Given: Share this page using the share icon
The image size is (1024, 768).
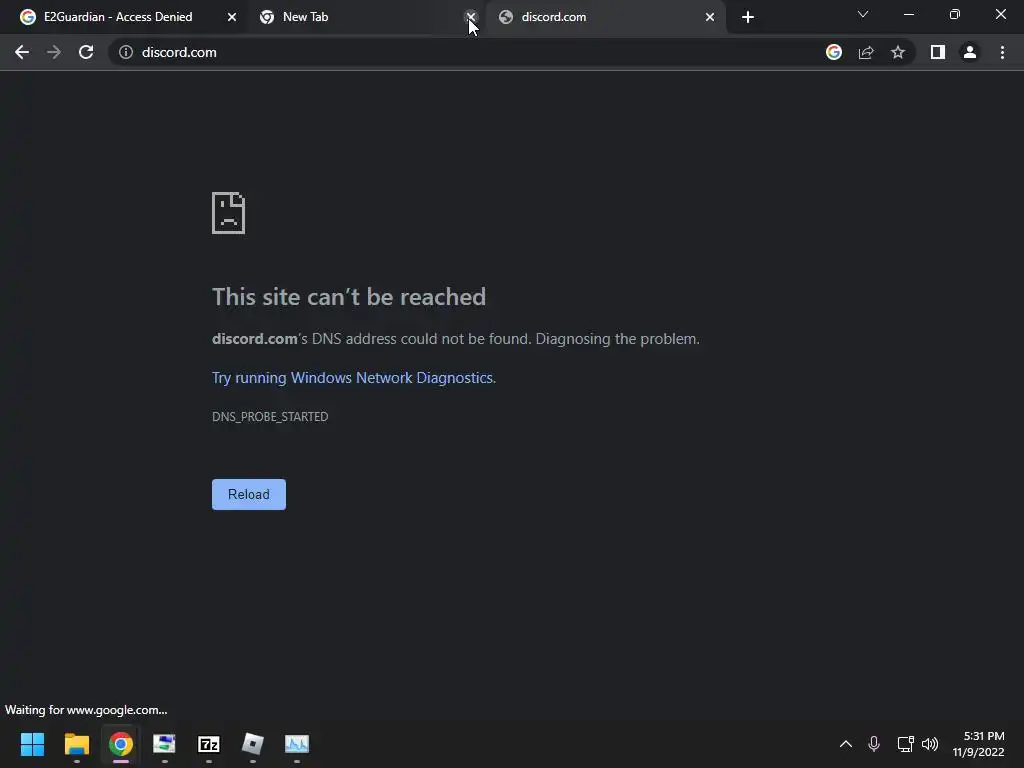Looking at the screenshot, I should tap(866, 52).
